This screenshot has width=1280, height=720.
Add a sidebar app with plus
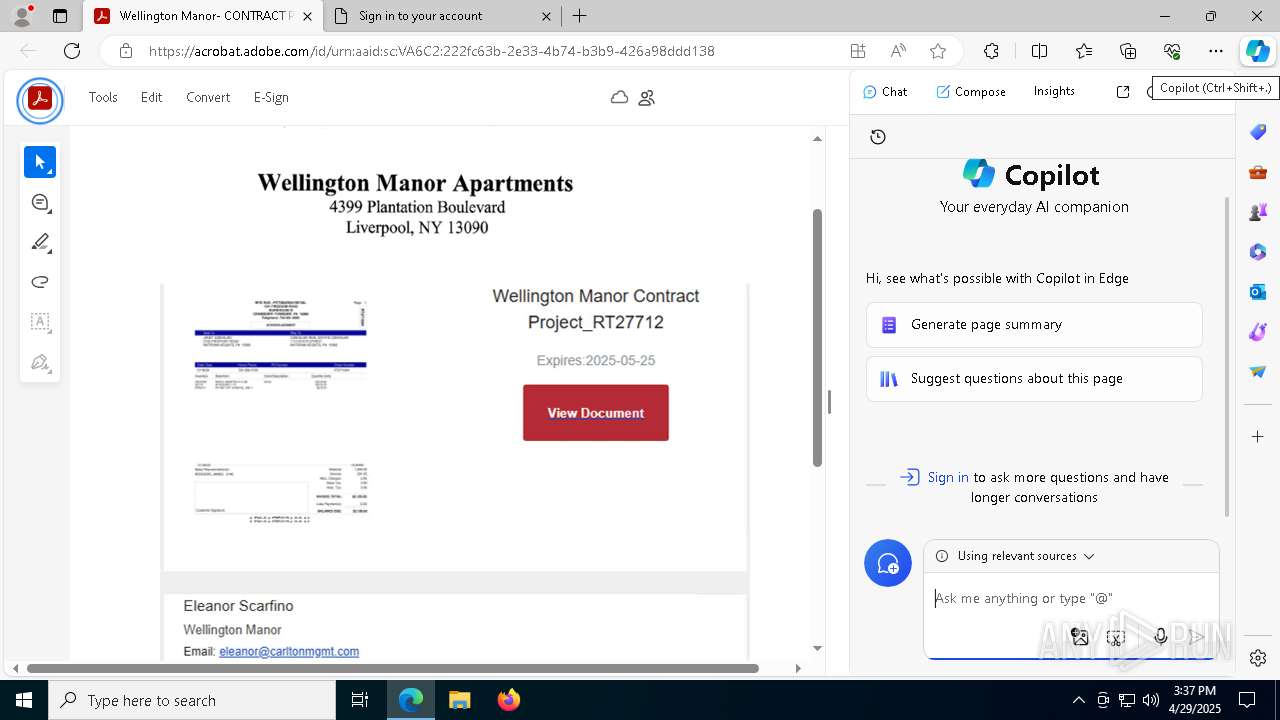click(x=1258, y=436)
